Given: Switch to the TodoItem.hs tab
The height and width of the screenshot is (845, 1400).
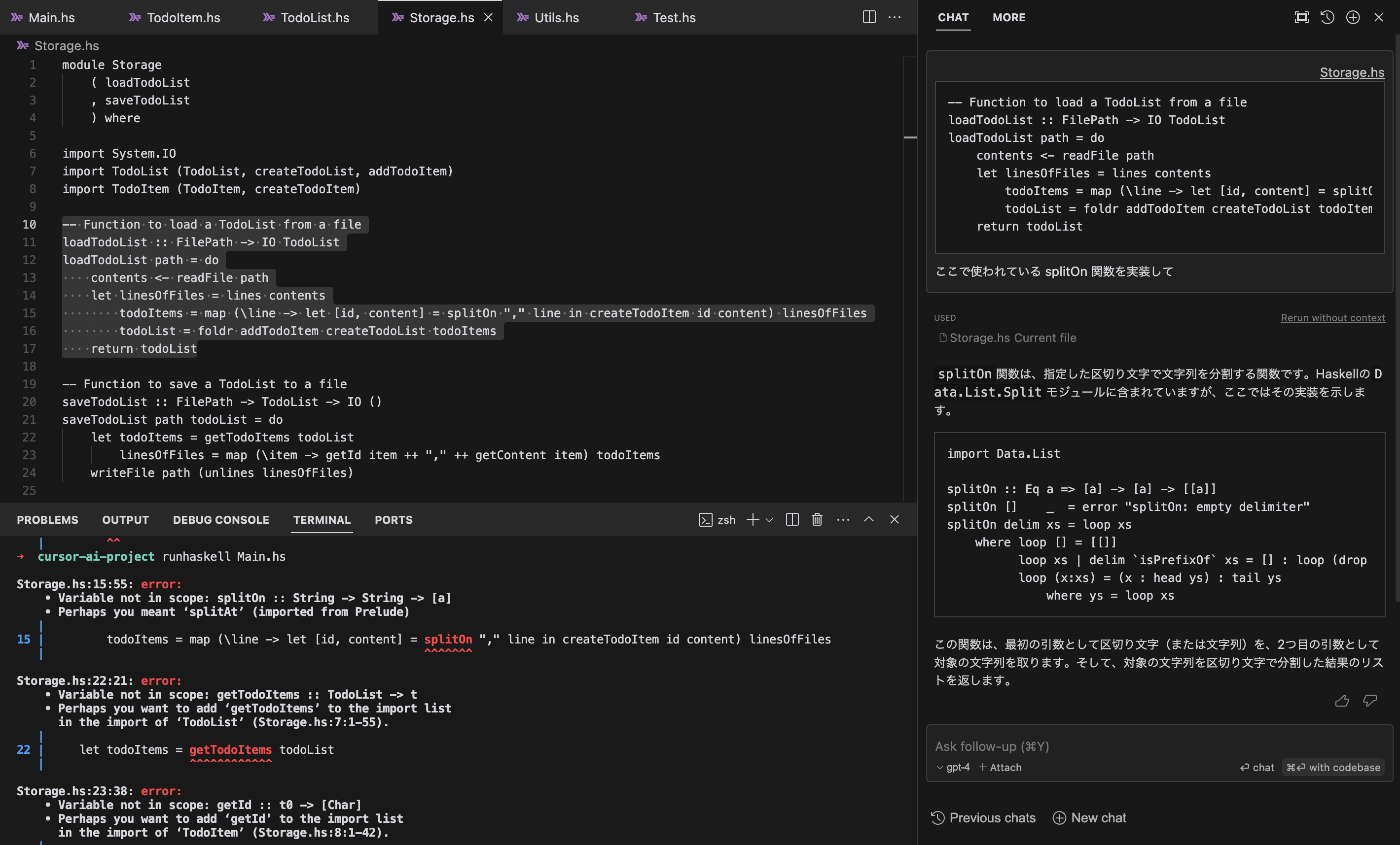Looking at the screenshot, I should coord(183,18).
